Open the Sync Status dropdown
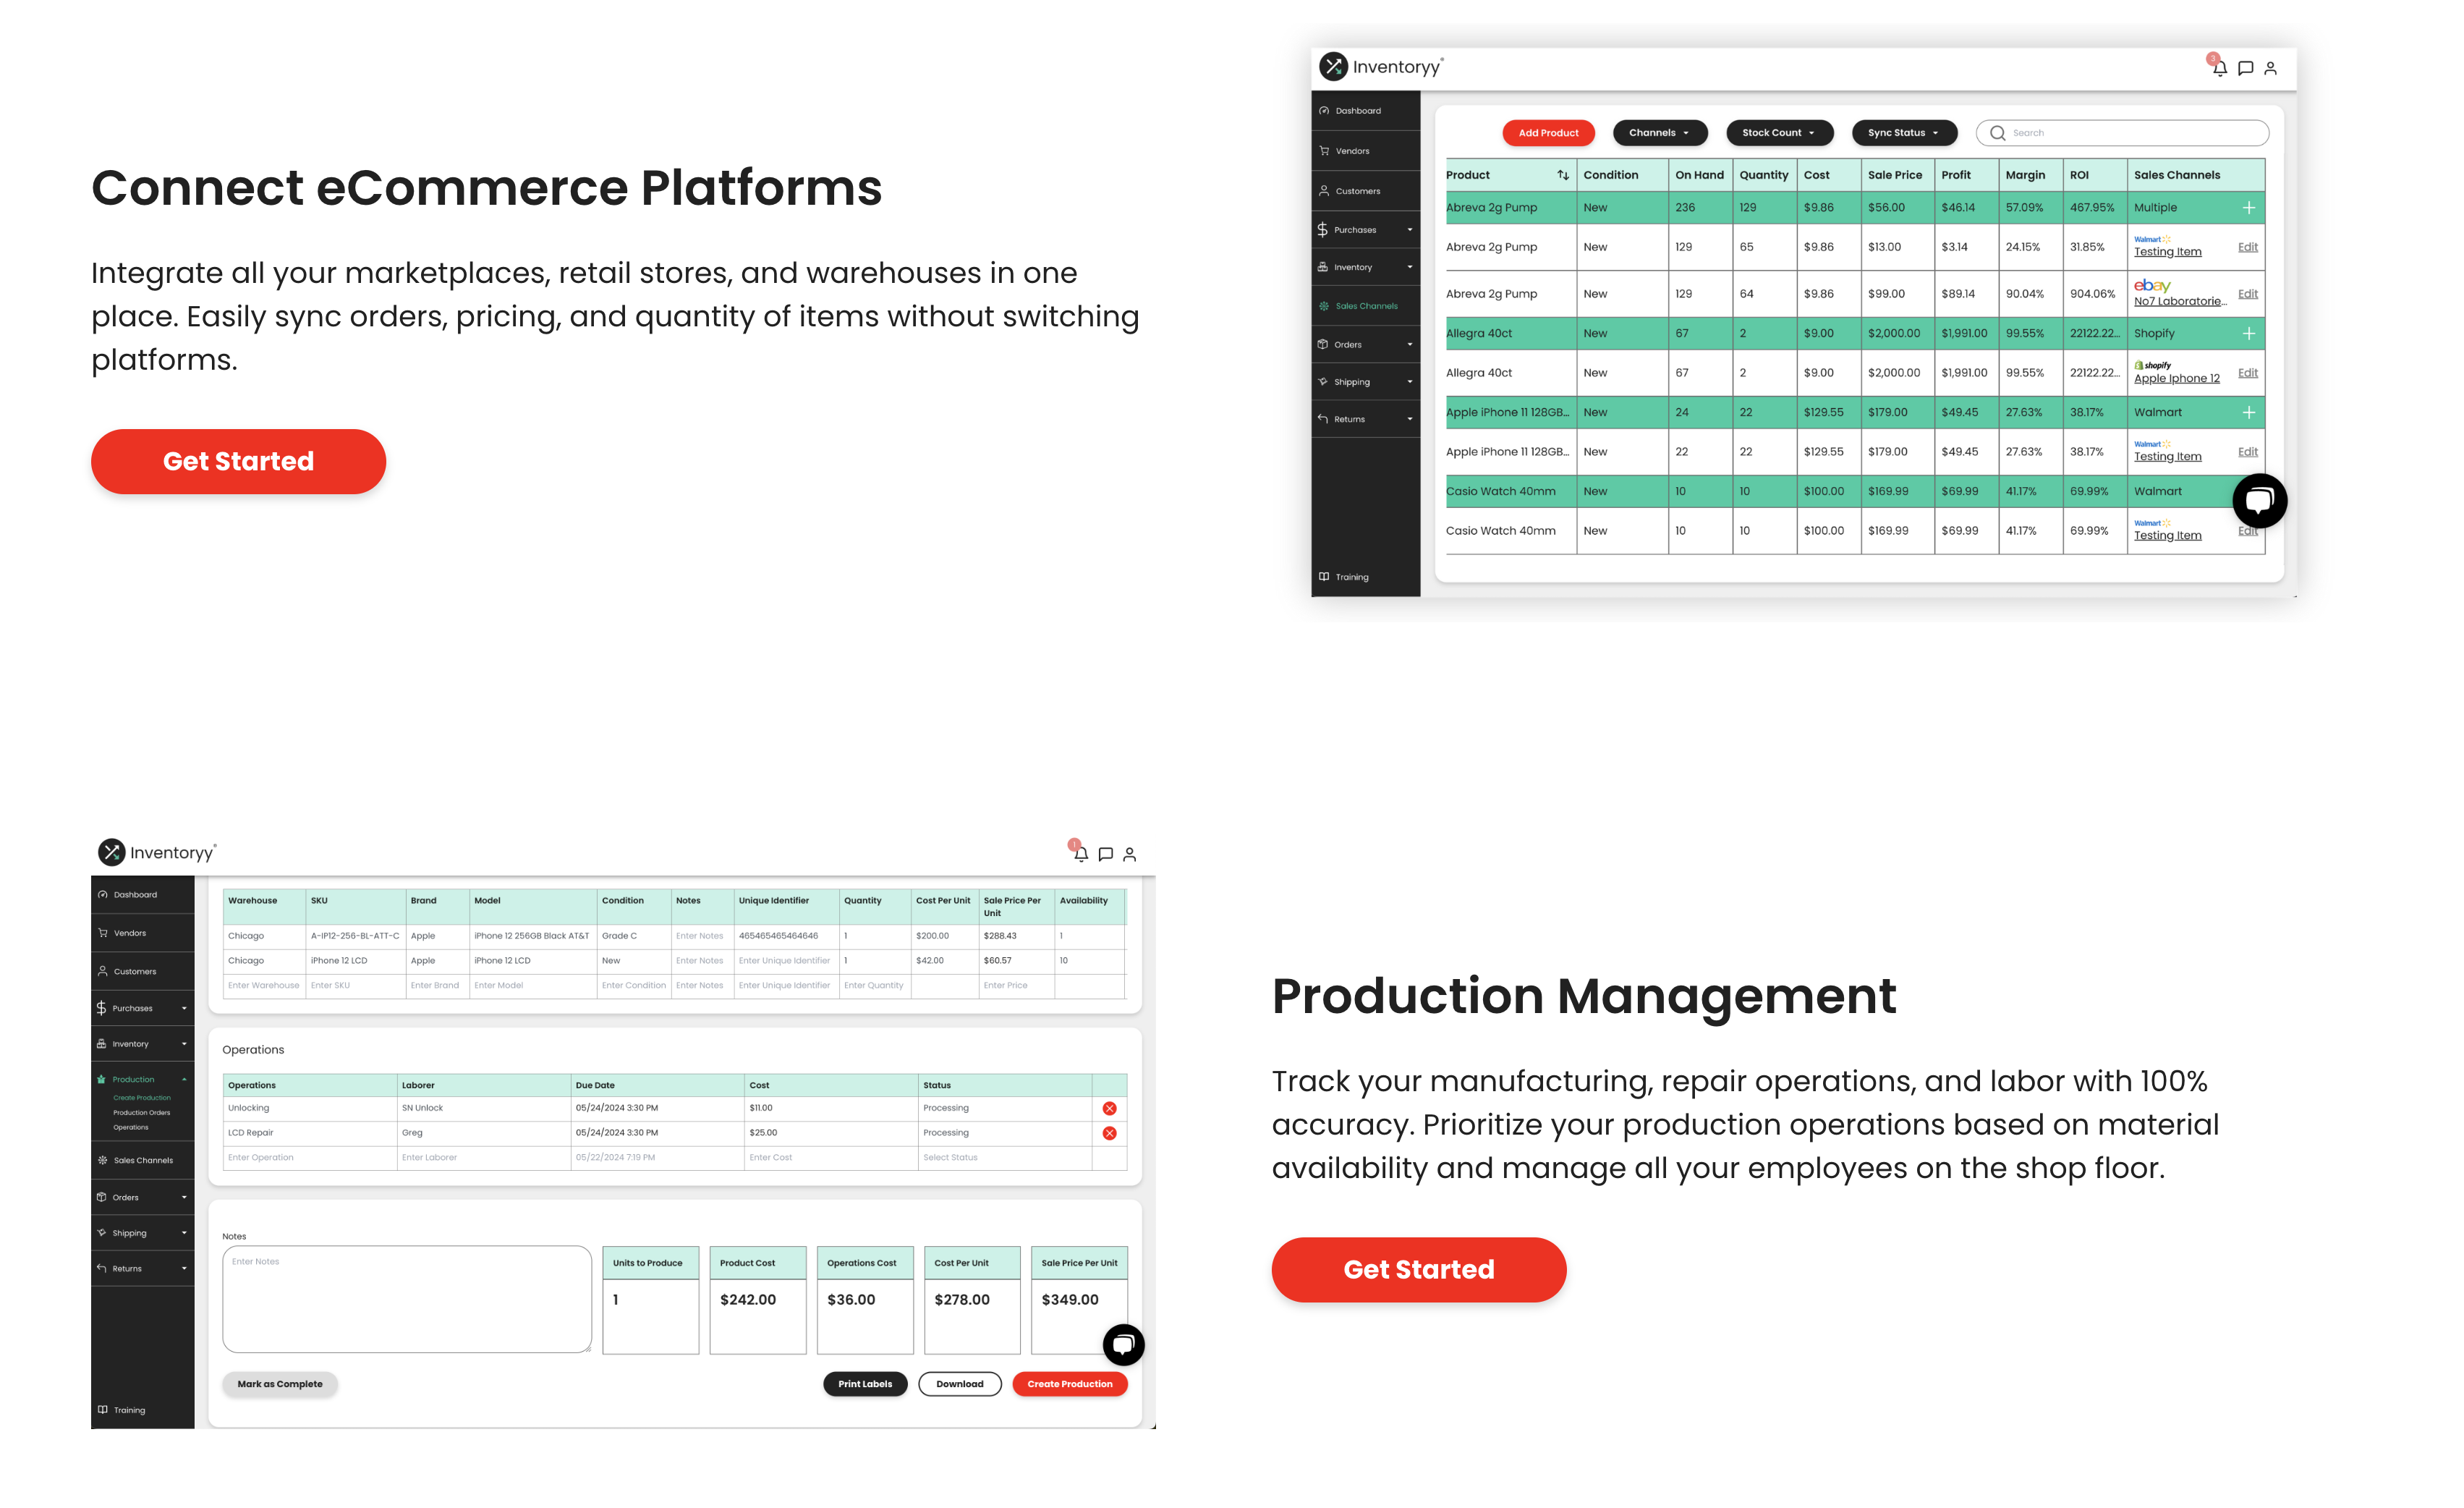Viewport: 2464px width, 1508px height. 1903,133
